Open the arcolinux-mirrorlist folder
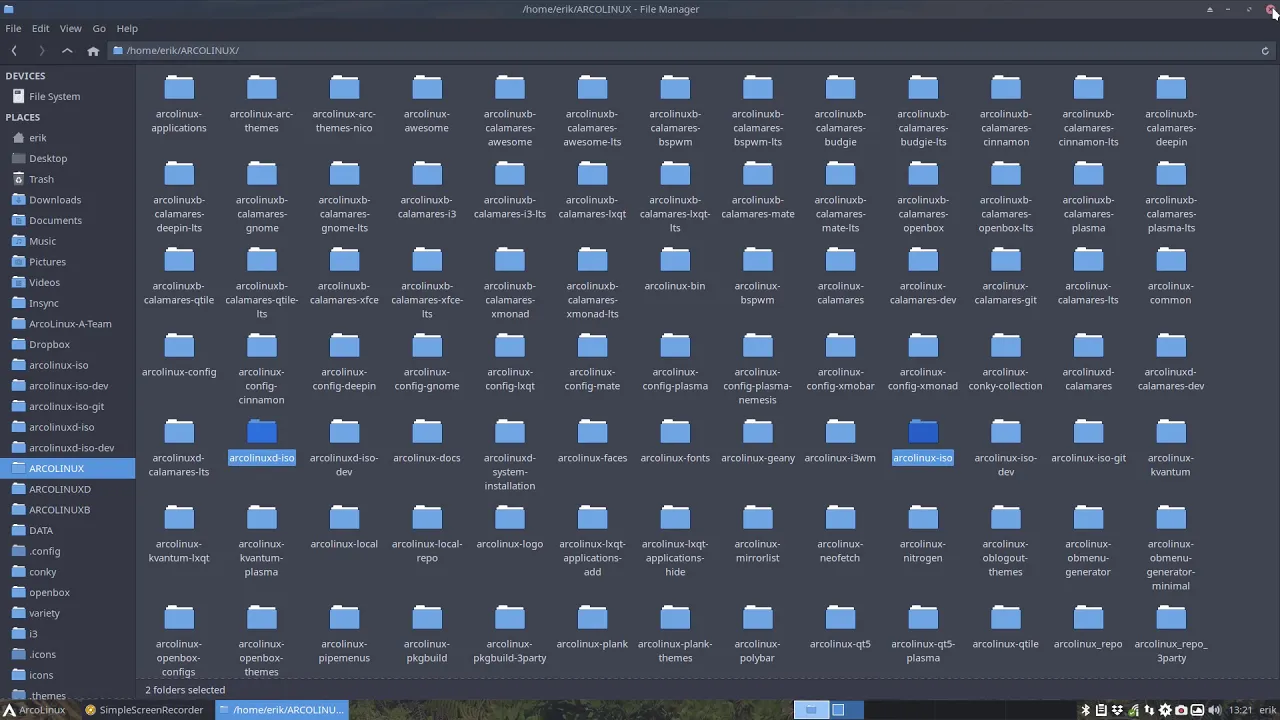 [x=758, y=534]
